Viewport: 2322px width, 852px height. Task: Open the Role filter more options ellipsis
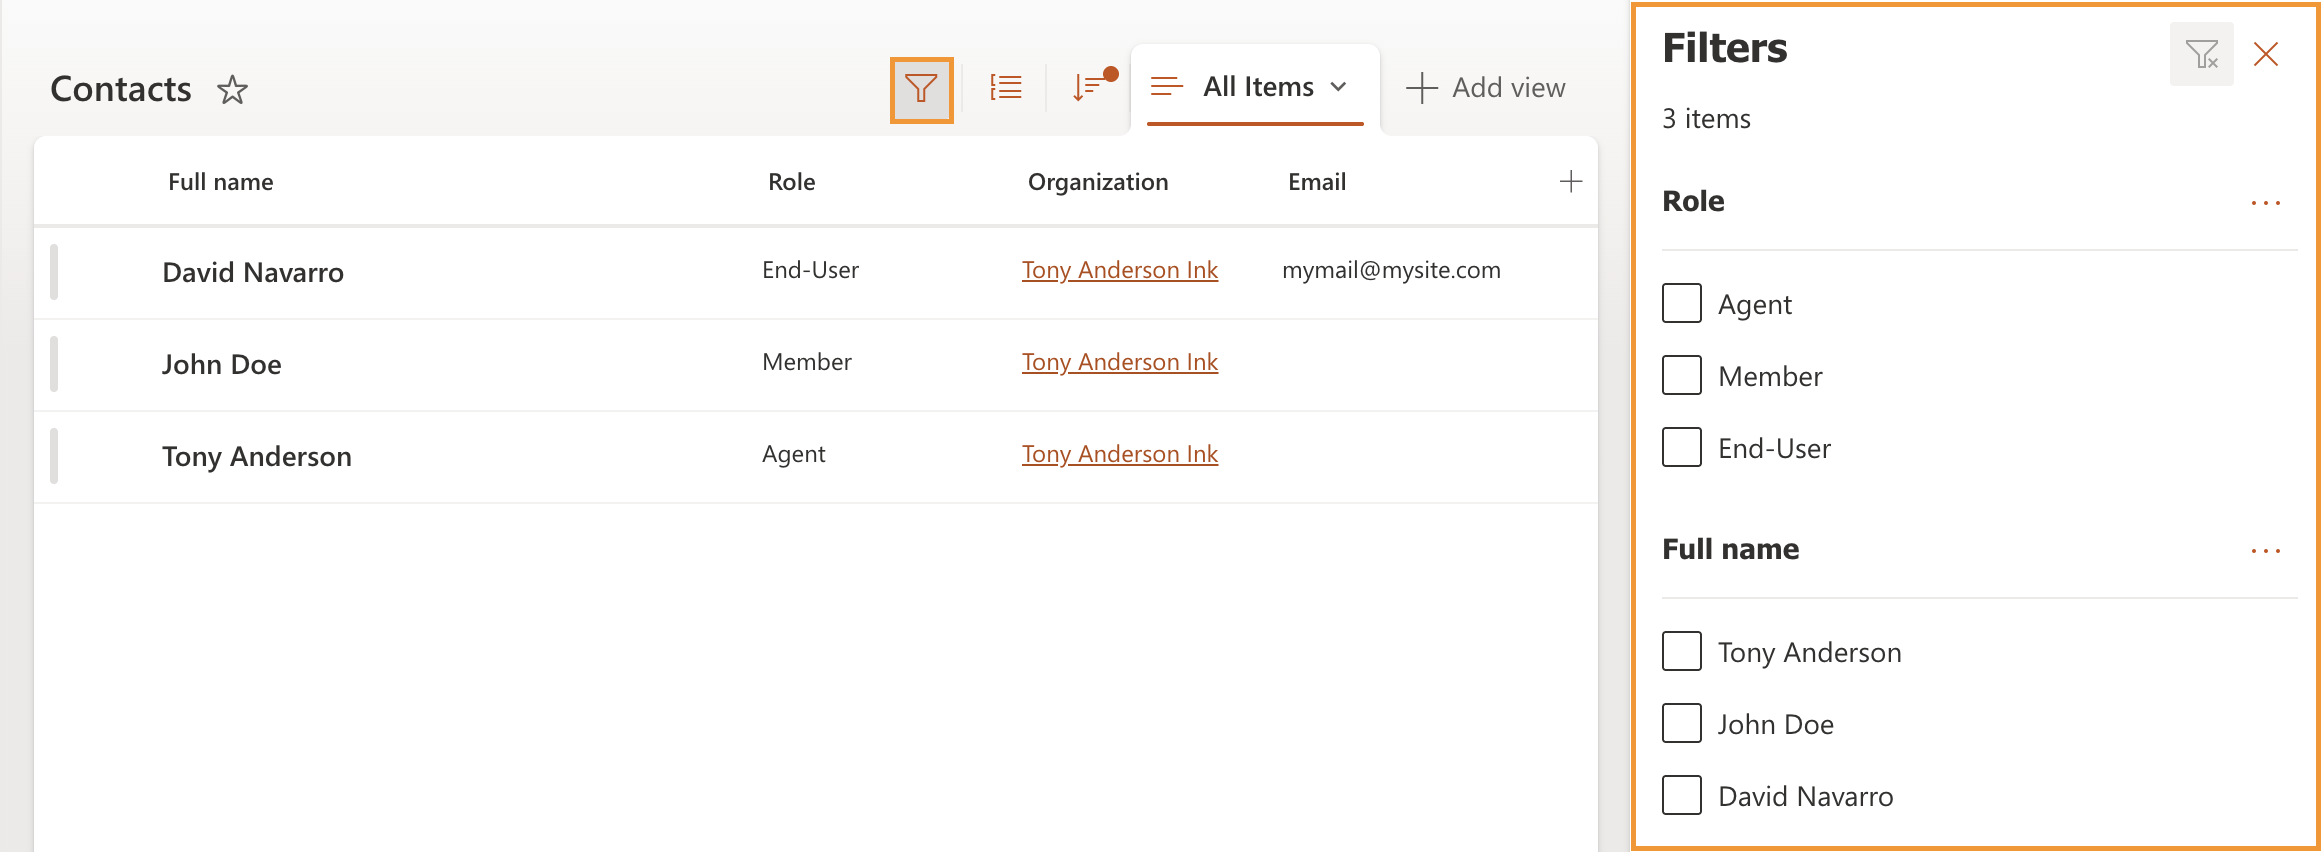click(x=2265, y=203)
